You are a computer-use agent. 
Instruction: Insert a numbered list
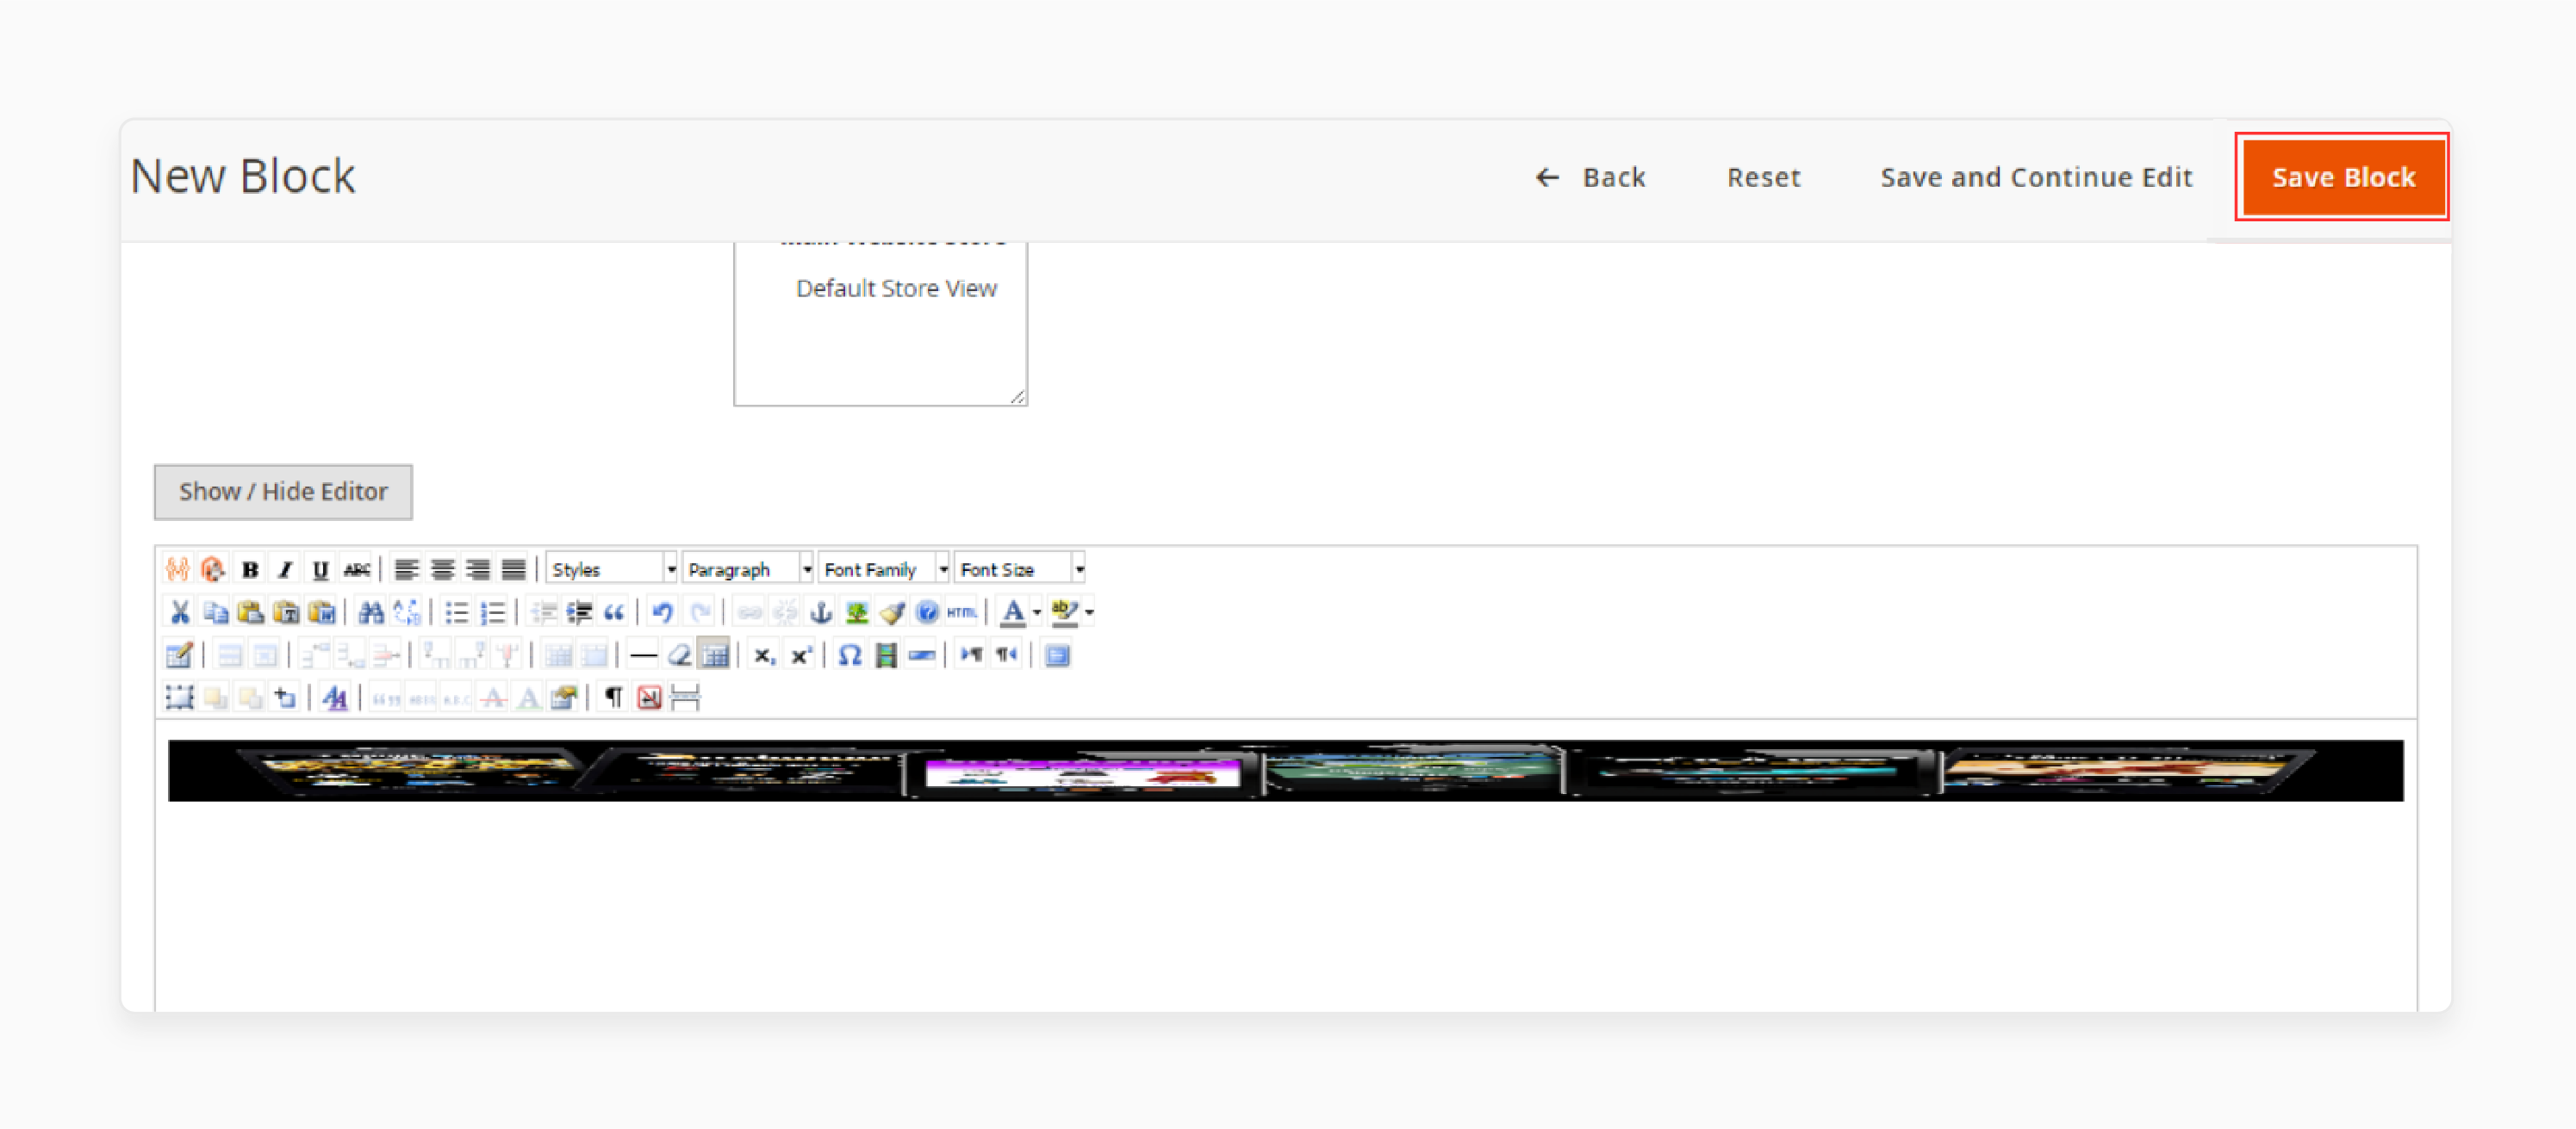tap(492, 611)
